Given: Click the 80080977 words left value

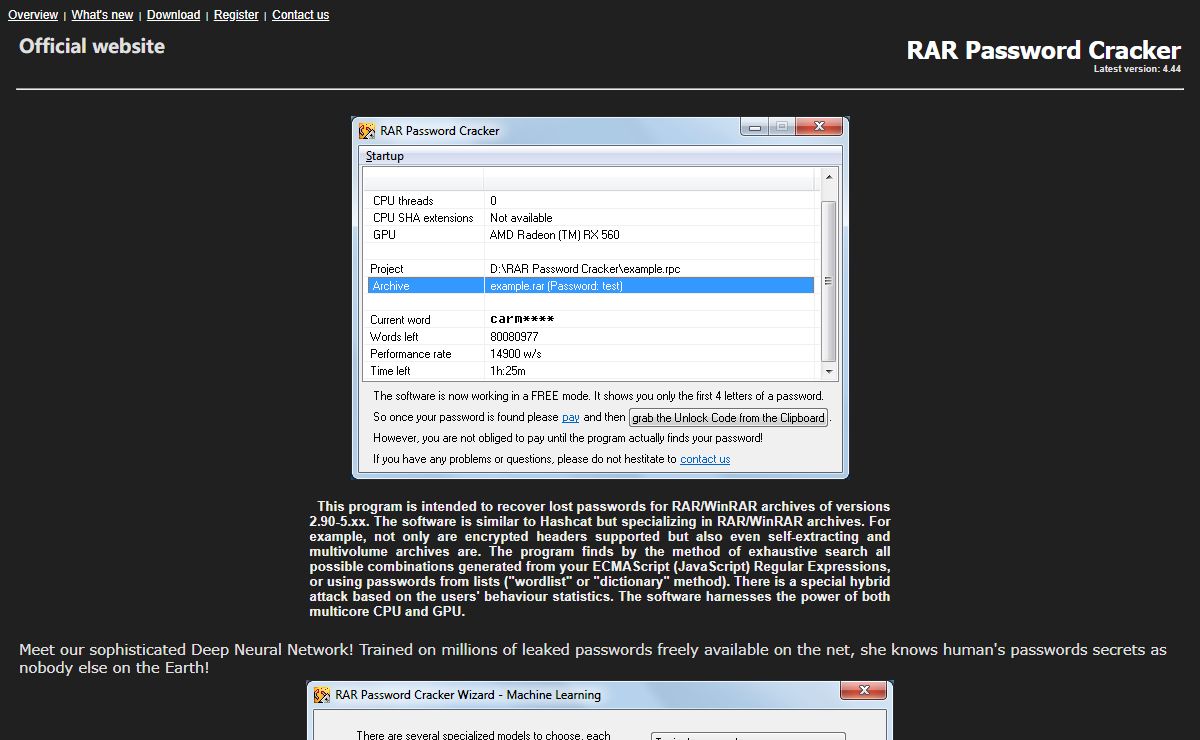Looking at the screenshot, I should (x=514, y=337).
